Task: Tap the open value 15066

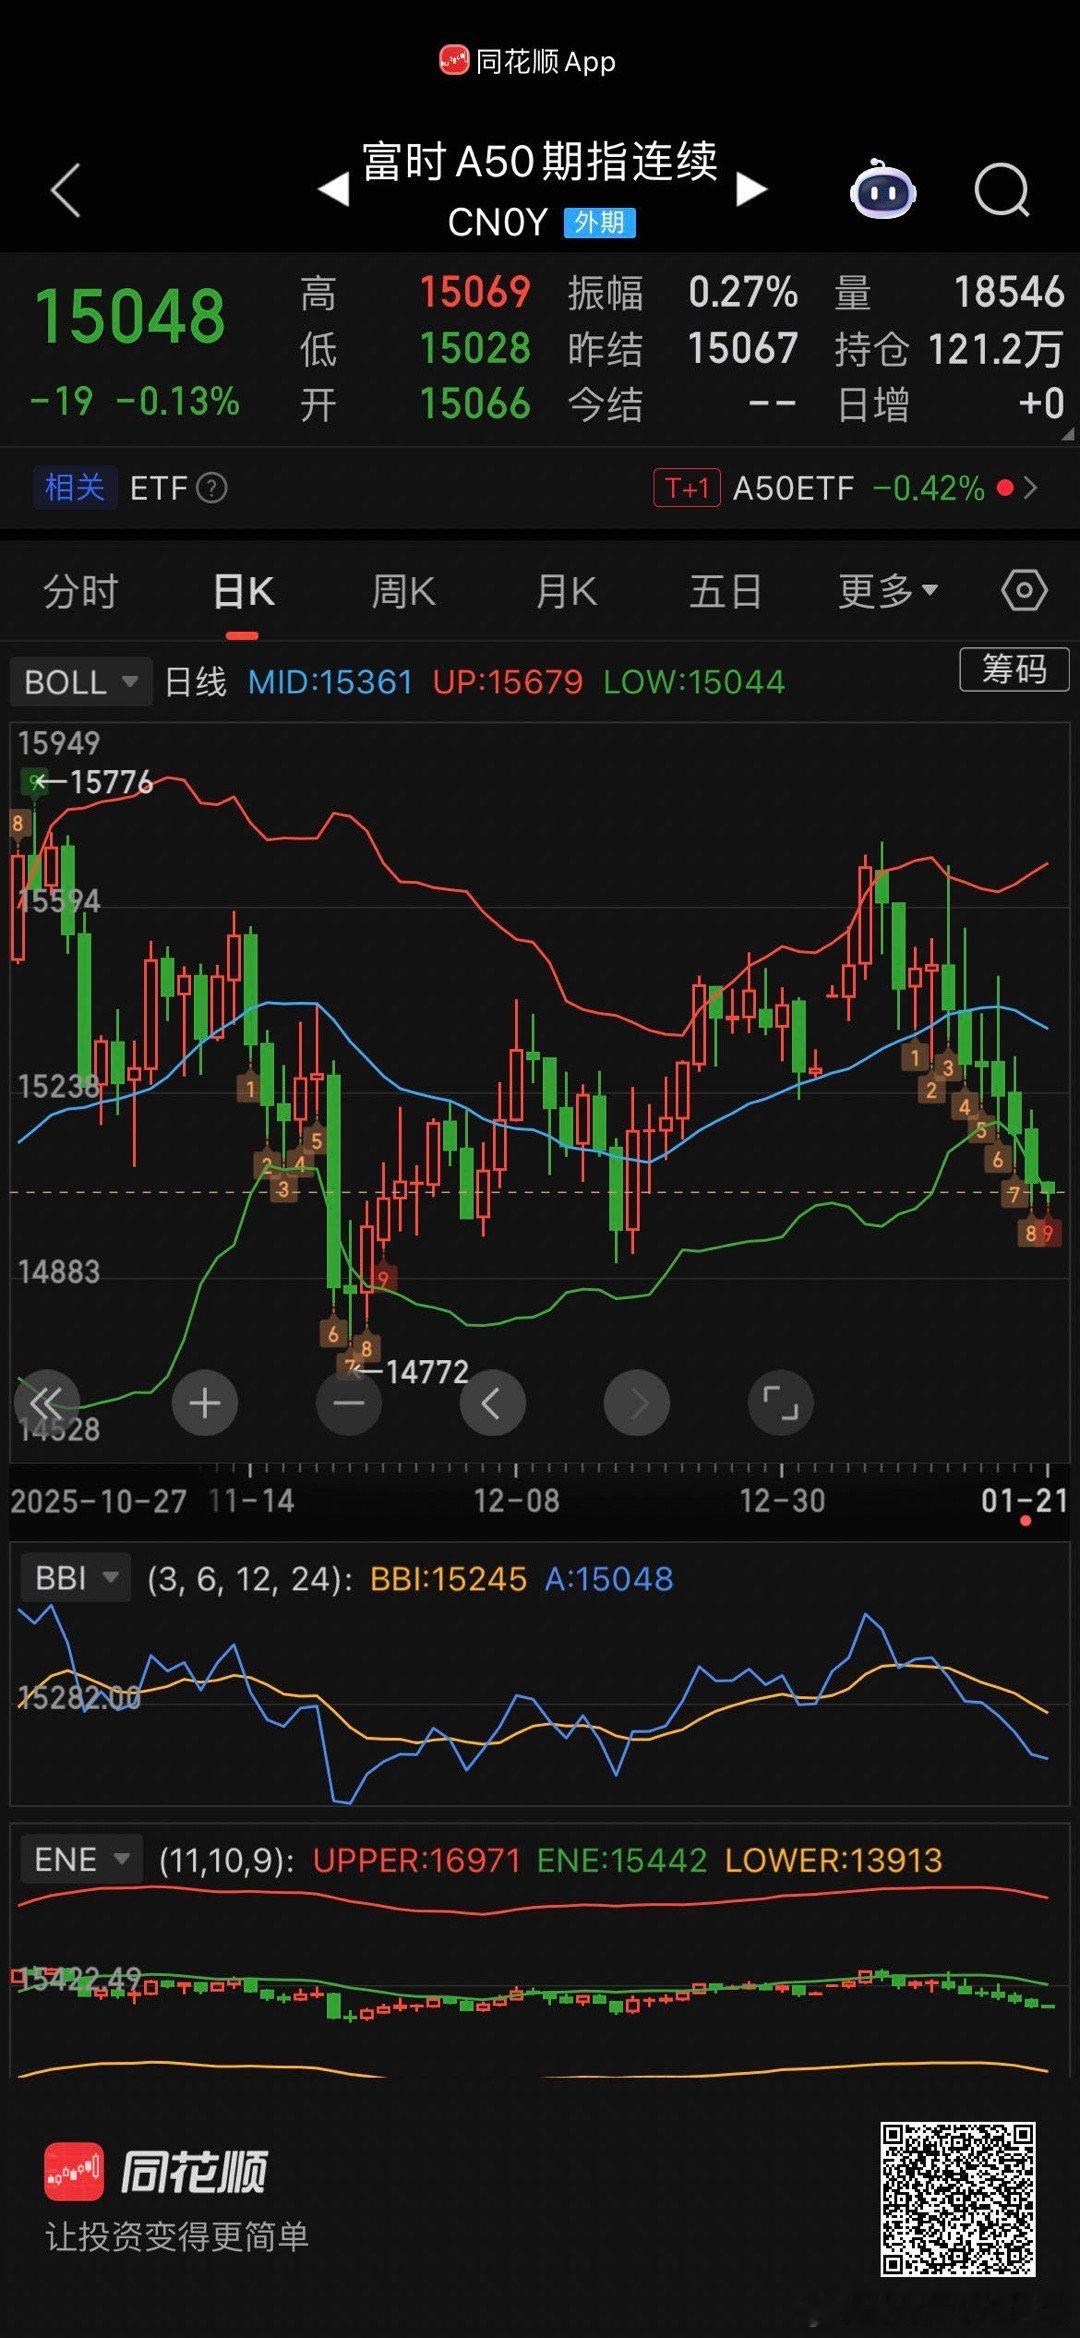Action: click(475, 404)
